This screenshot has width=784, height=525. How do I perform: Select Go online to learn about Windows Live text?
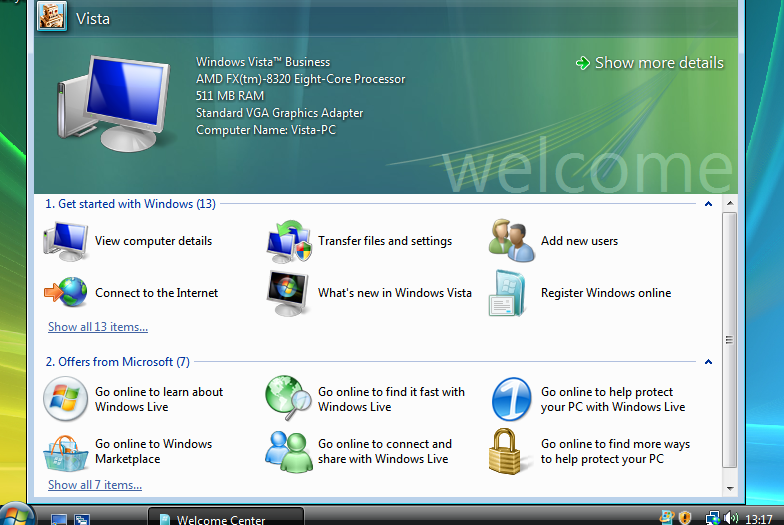(159, 400)
